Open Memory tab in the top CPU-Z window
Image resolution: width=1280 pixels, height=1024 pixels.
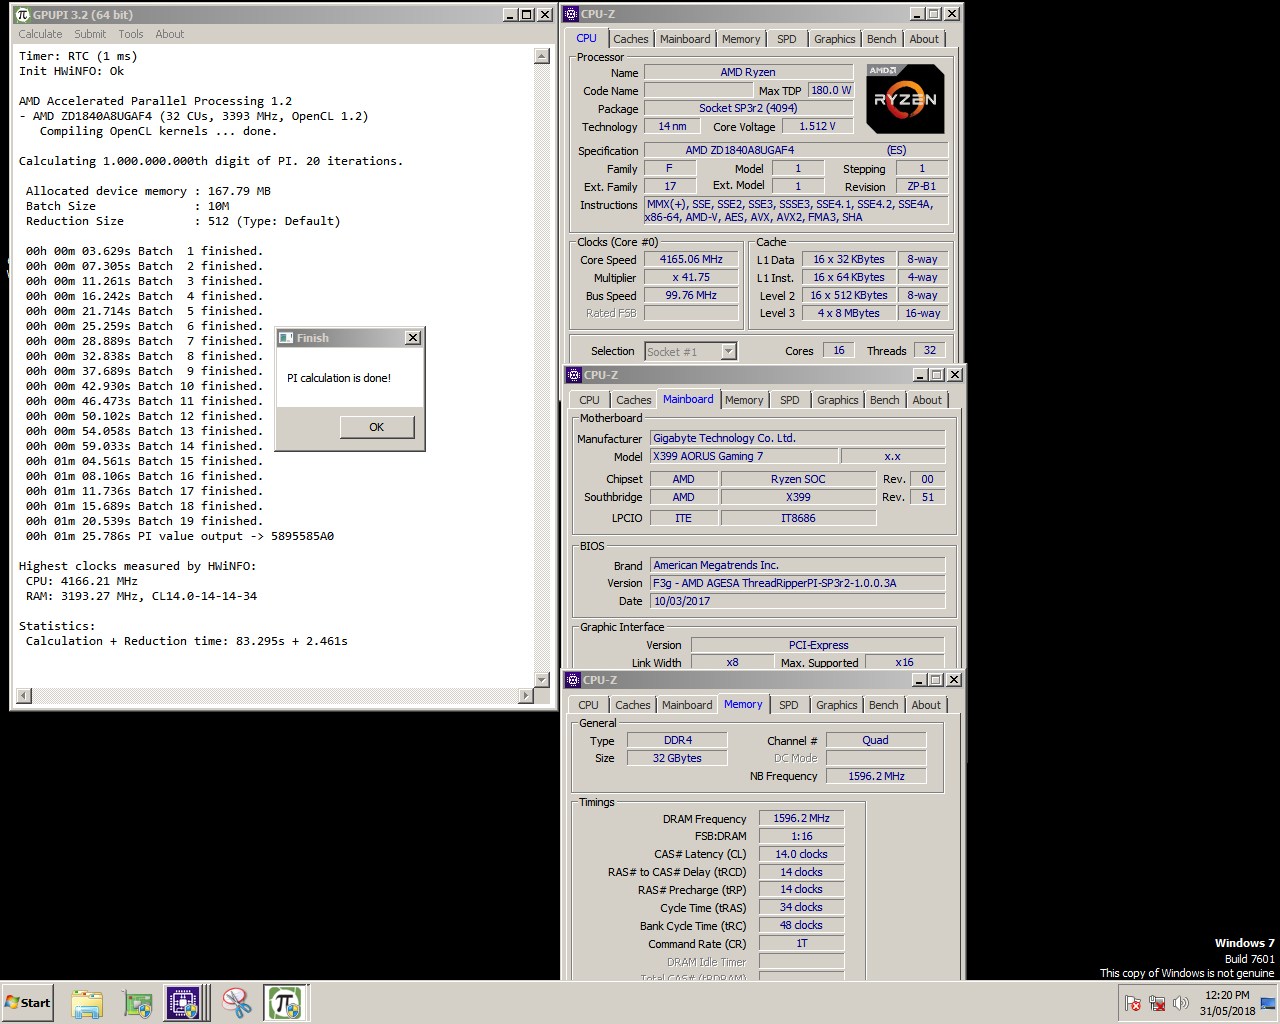click(x=741, y=39)
